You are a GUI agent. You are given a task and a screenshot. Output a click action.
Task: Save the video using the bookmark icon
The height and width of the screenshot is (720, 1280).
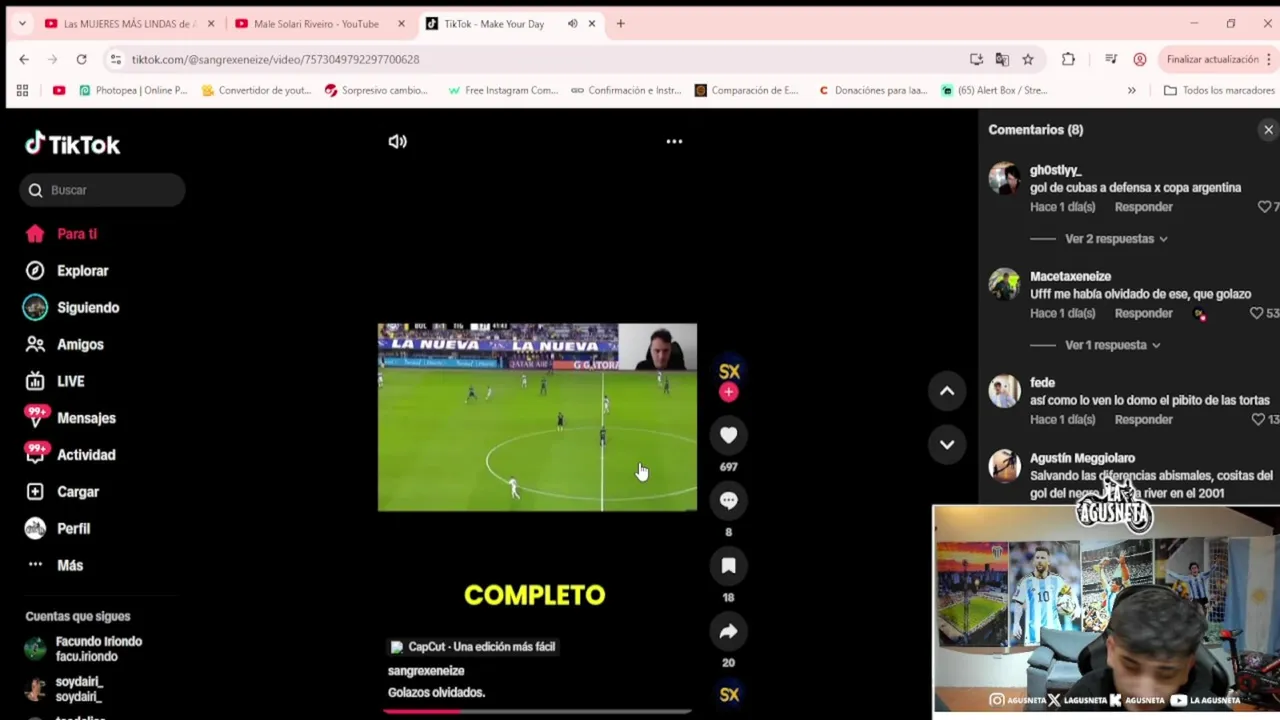click(728, 566)
